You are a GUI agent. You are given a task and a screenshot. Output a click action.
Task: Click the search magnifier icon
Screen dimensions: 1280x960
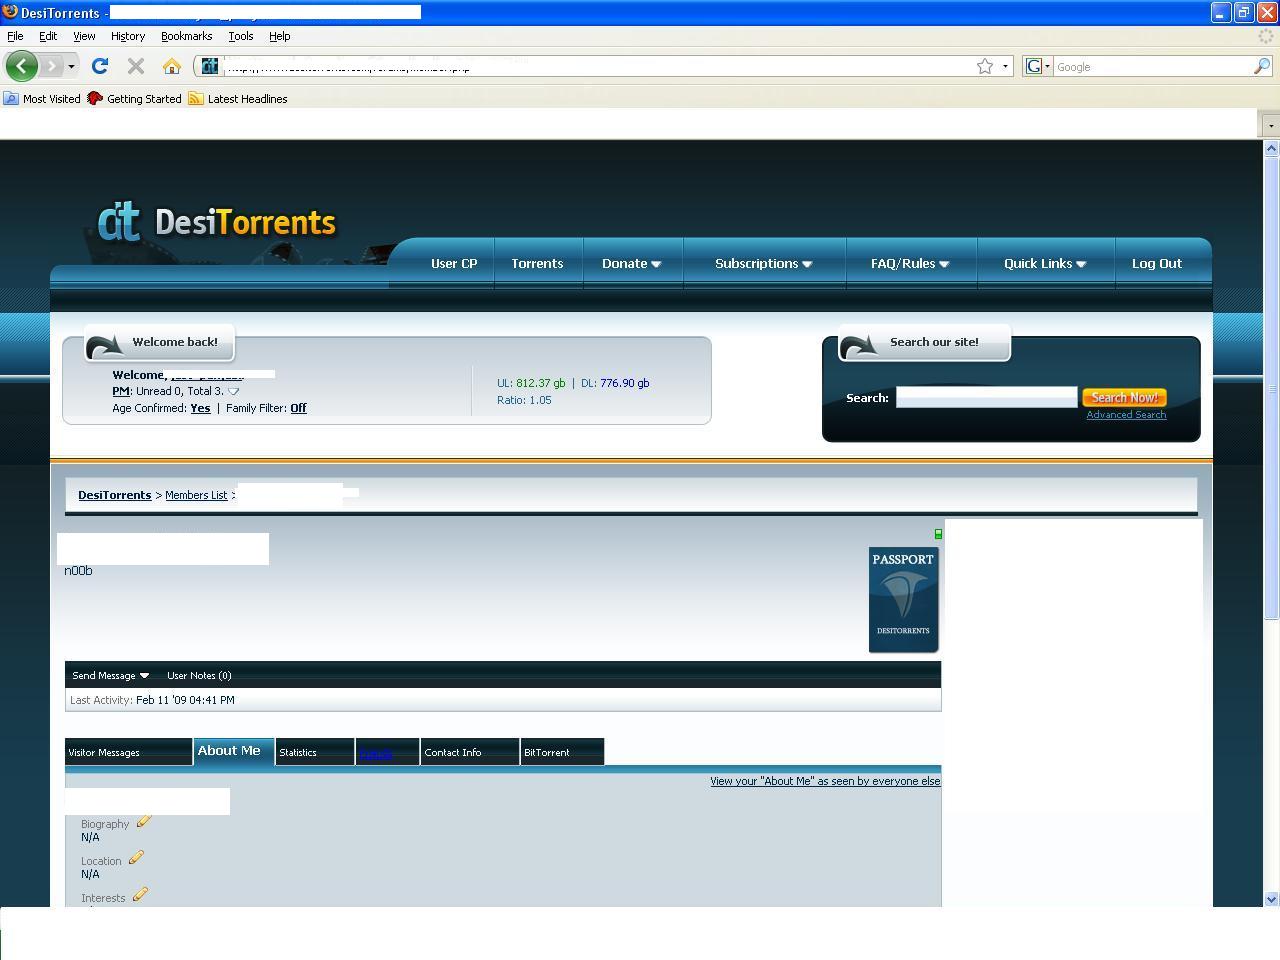tap(1262, 66)
